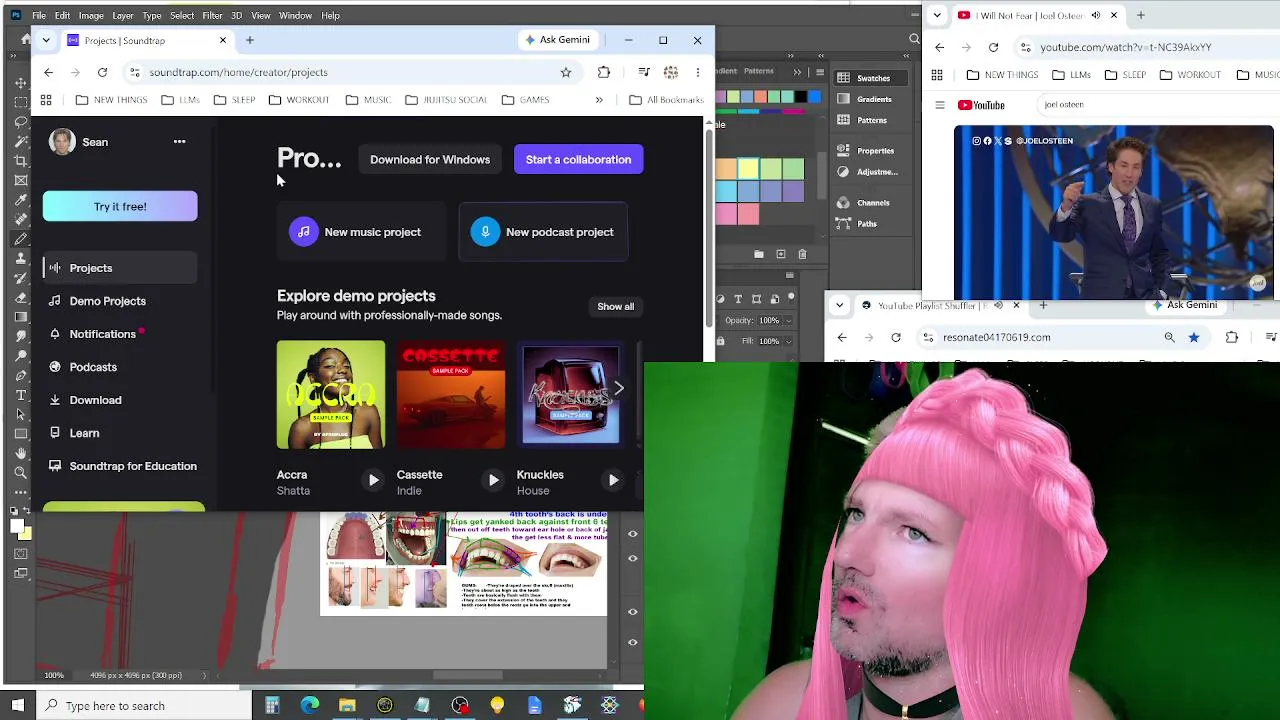
Task: Expand tab search in the YouTube Chrome window
Action: pos(938,15)
